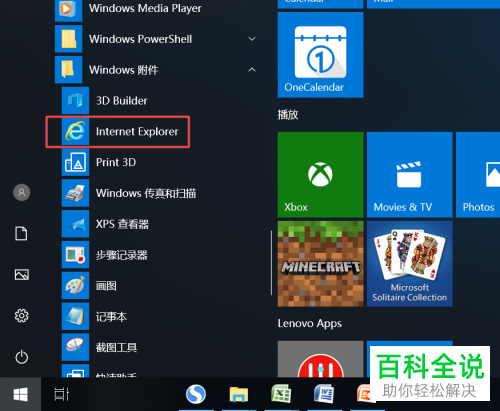Open the Documents sidebar icon
The image size is (500, 411).
click(x=21, y=233)
